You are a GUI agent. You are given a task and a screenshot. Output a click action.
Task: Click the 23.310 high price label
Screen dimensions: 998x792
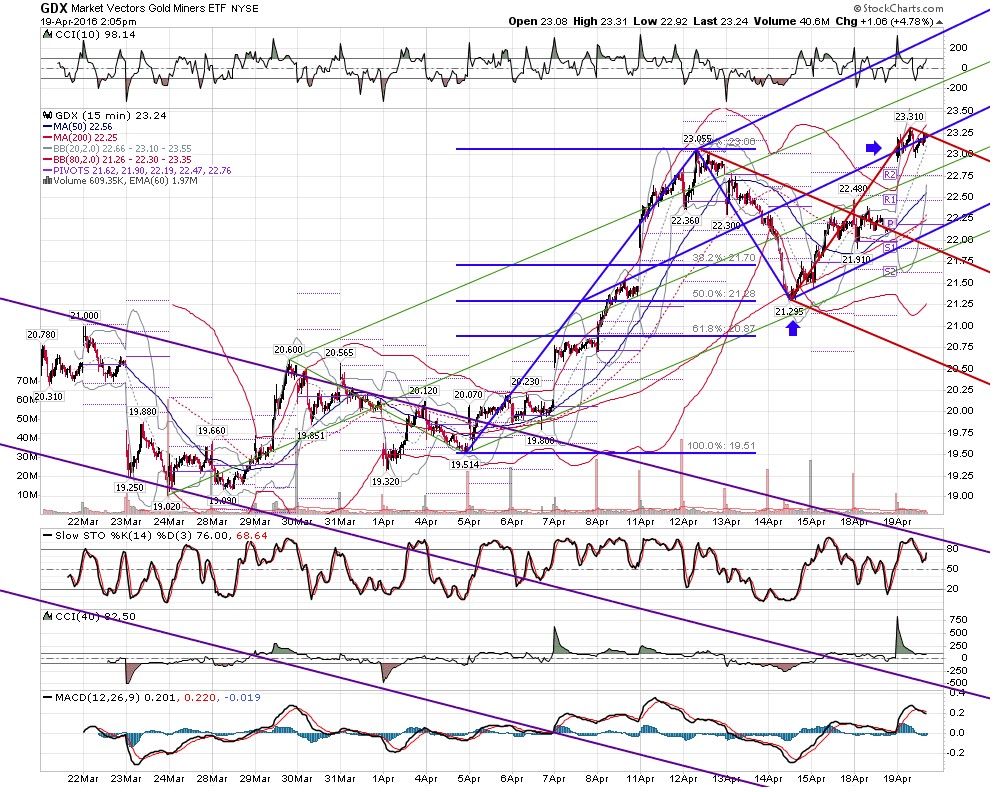[x=909, y=117]
